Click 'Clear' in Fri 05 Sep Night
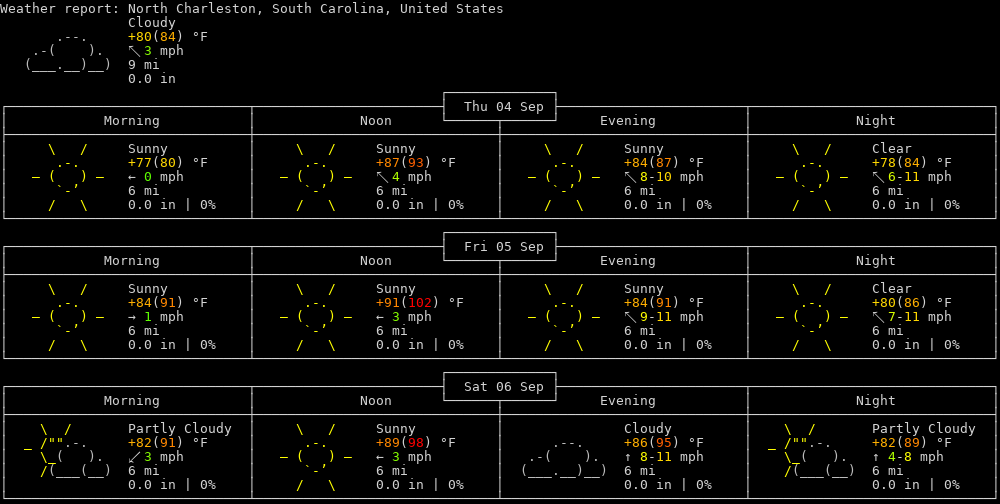 click(892, 288)
